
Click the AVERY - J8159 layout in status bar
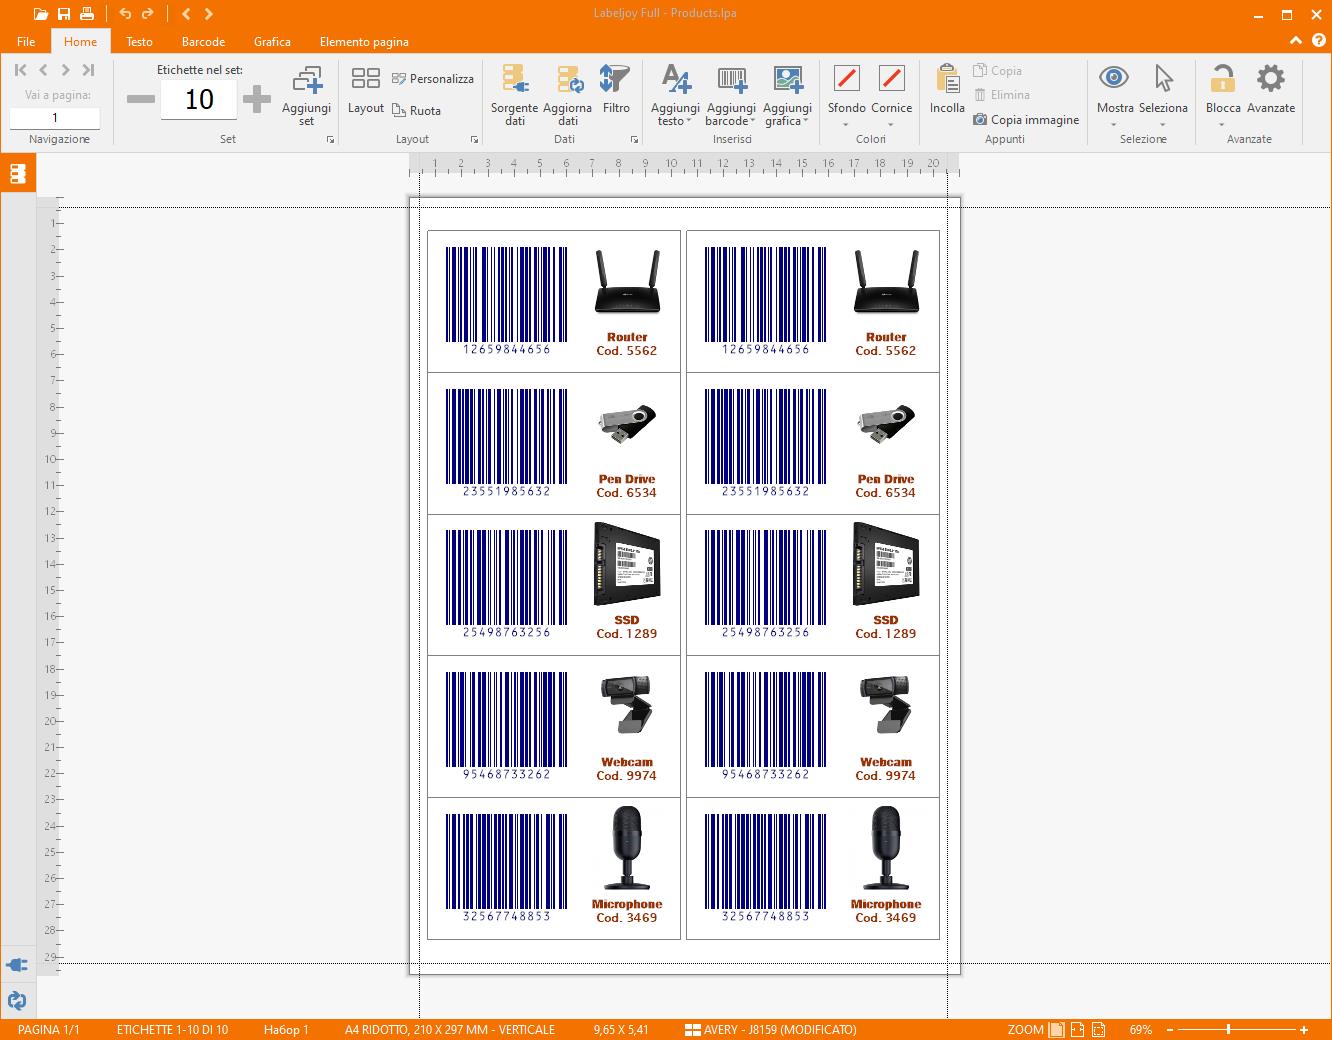[770, 1030]
